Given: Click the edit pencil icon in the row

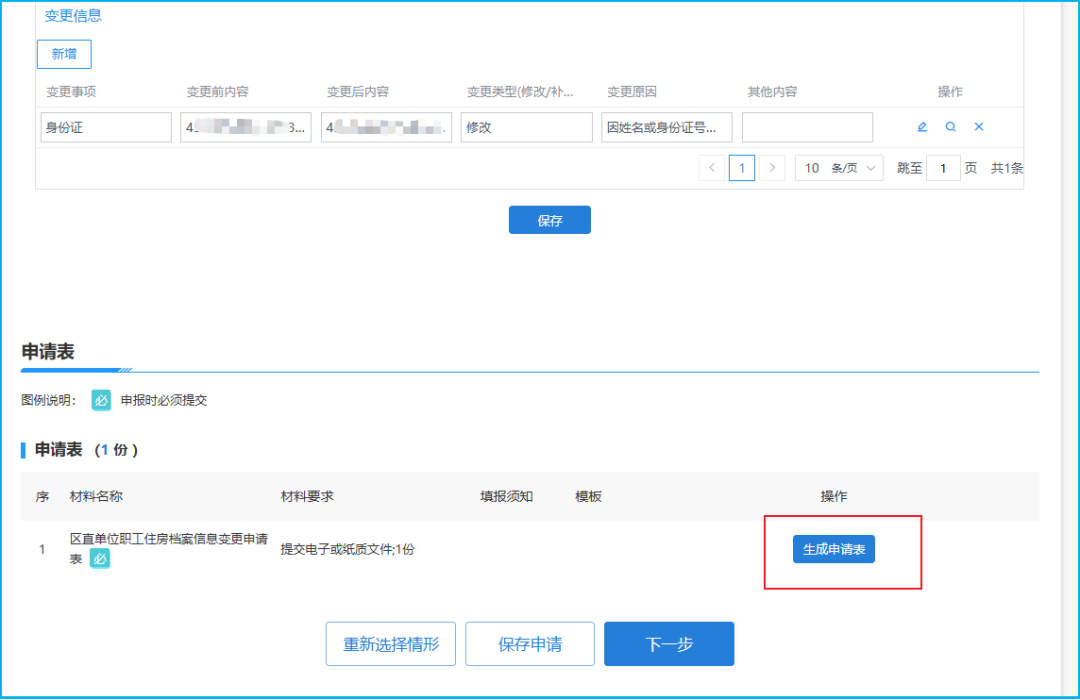Looking at the screenshot, I should coord(922,127).
